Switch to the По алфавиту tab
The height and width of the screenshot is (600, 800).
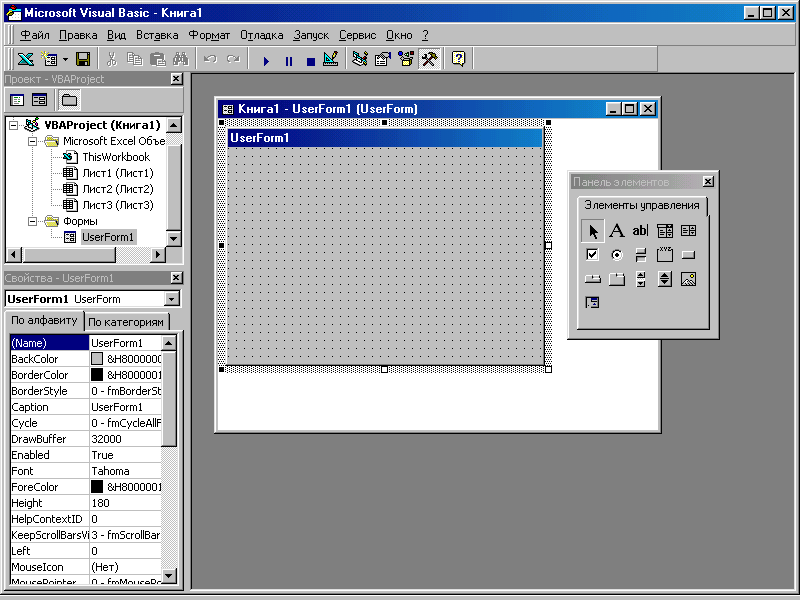[44, 320]
